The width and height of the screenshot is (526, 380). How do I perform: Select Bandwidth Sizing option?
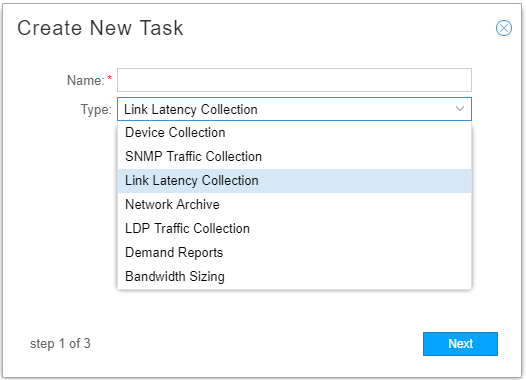(294, 277)
